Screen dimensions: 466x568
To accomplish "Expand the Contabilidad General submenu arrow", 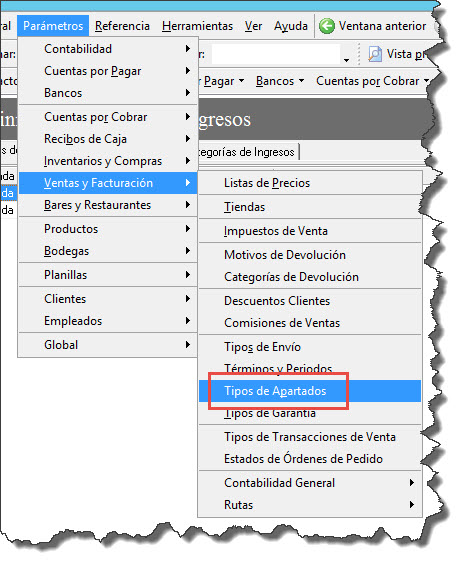I will 412,483.
